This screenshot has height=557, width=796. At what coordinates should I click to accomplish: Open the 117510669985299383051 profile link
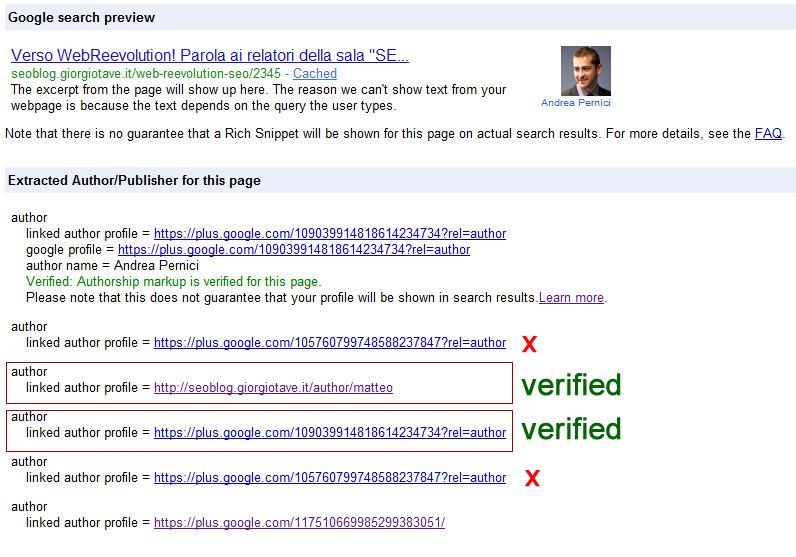click(300, 522)
